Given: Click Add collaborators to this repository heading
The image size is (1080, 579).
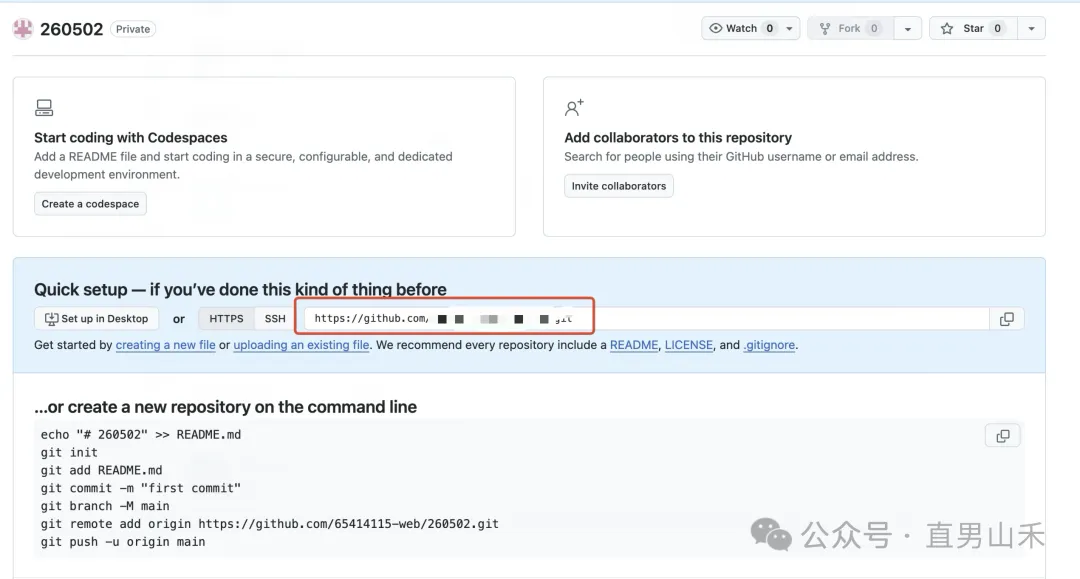Looking at the screenshot, I should tap(678, 138).
